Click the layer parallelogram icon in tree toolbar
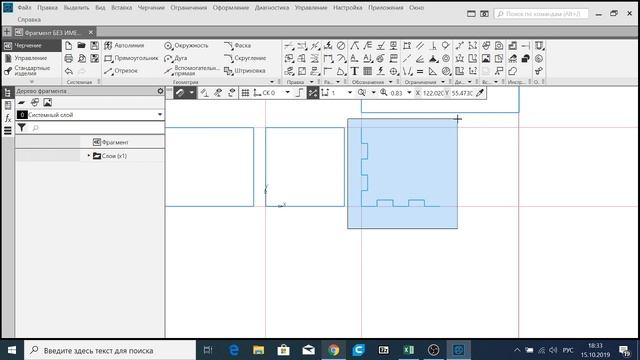The height and width of the screenshot is (360, 640). 21,102
